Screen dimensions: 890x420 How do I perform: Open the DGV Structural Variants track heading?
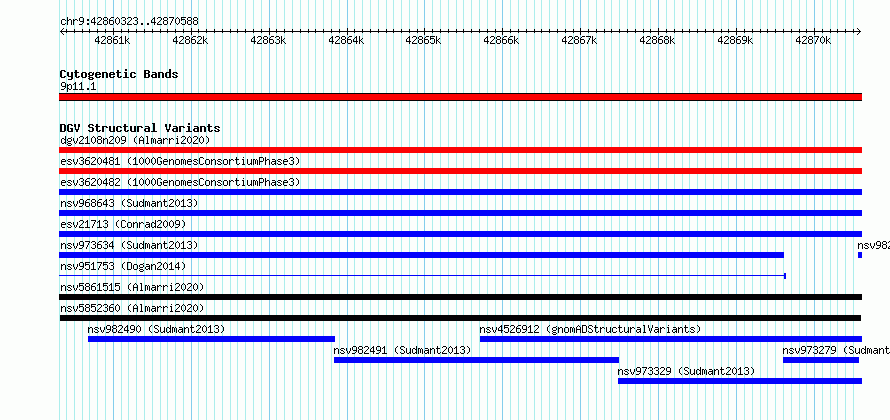point(140,128)
